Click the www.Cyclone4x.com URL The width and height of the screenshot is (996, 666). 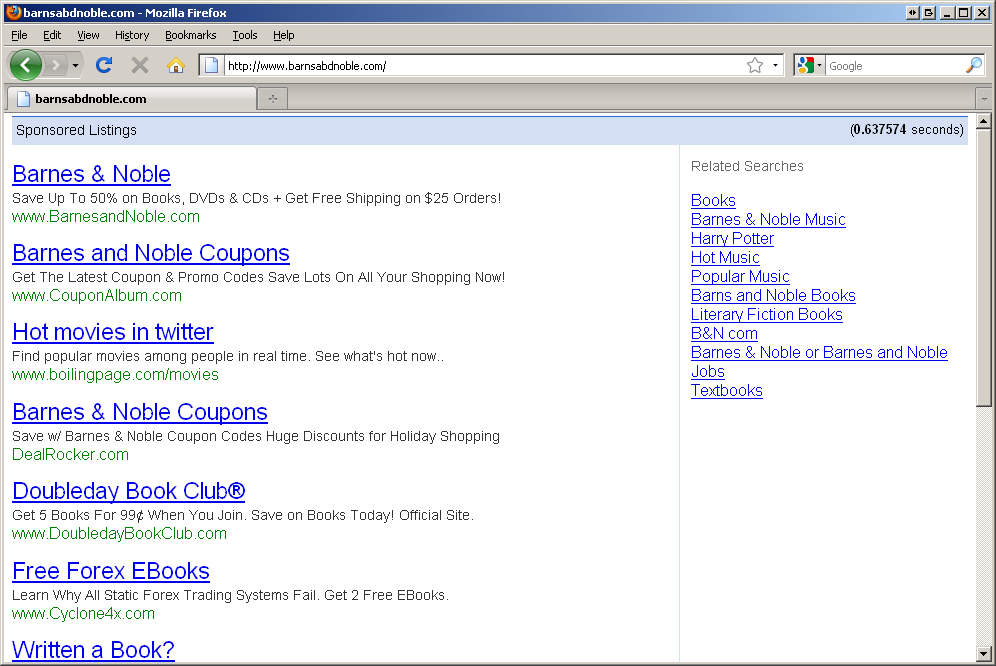pyautogui.click(x=83, y=614)
